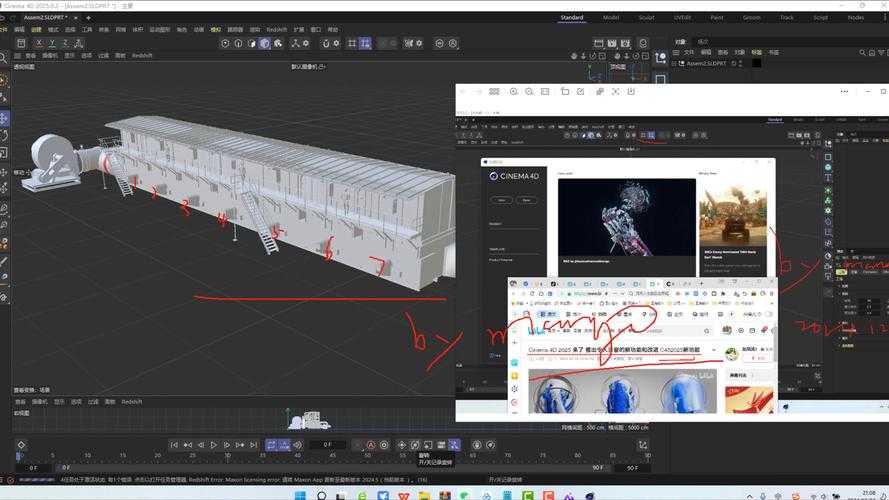Select Edges mode icon in top toolbar
This screenshot has height=500, width=889.
tap(238, 43)
